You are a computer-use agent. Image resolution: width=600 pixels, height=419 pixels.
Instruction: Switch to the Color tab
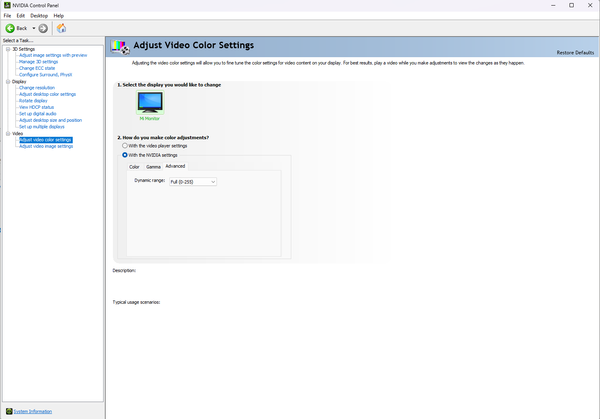134,166
